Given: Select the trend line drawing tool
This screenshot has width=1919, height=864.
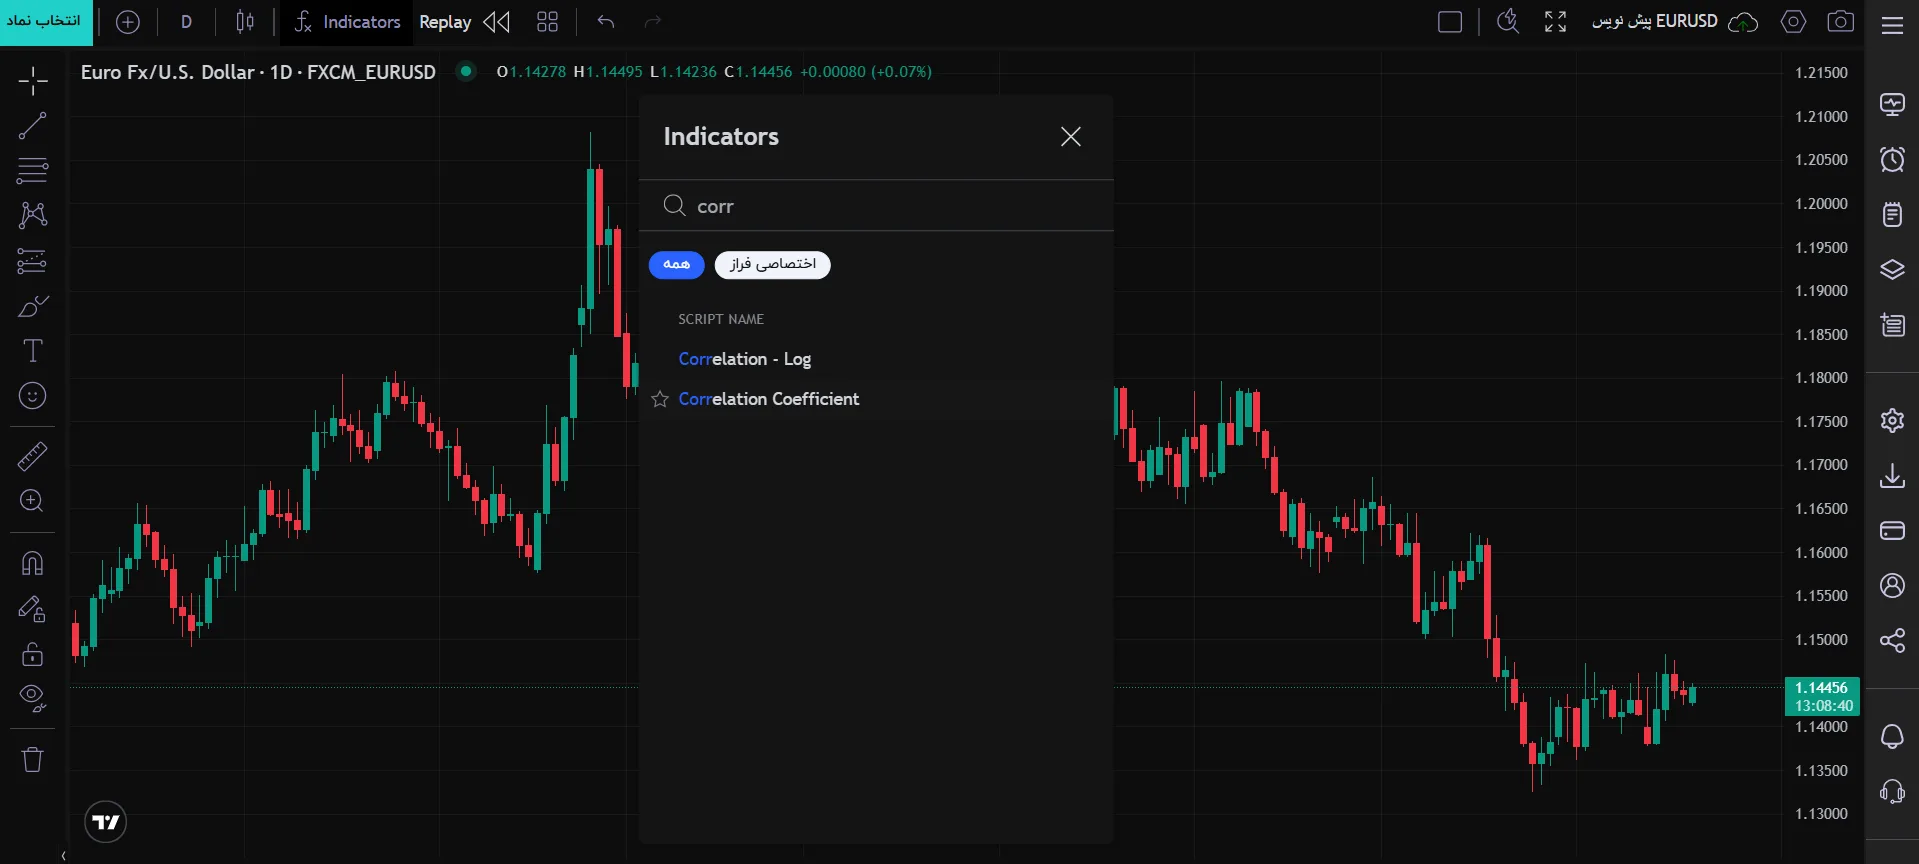Looking at the screenshot, I should tap(32, 125).
